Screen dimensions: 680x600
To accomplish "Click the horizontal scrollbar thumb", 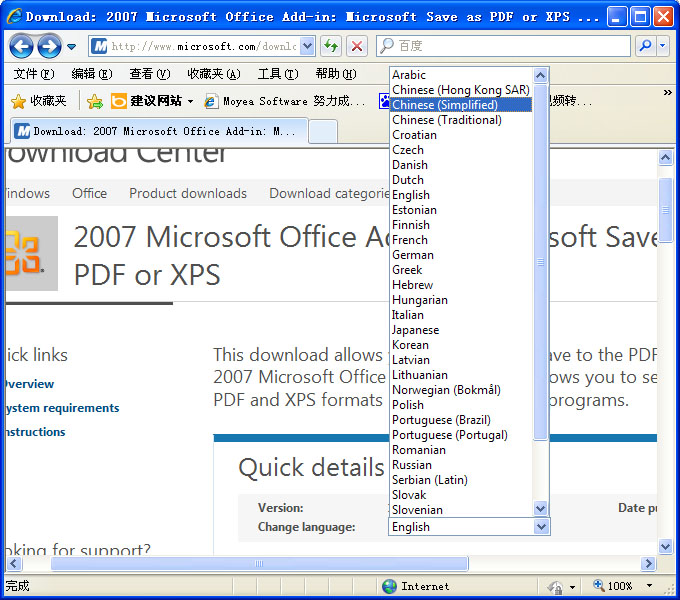I will pyautogui.click(x=259, y=564).
